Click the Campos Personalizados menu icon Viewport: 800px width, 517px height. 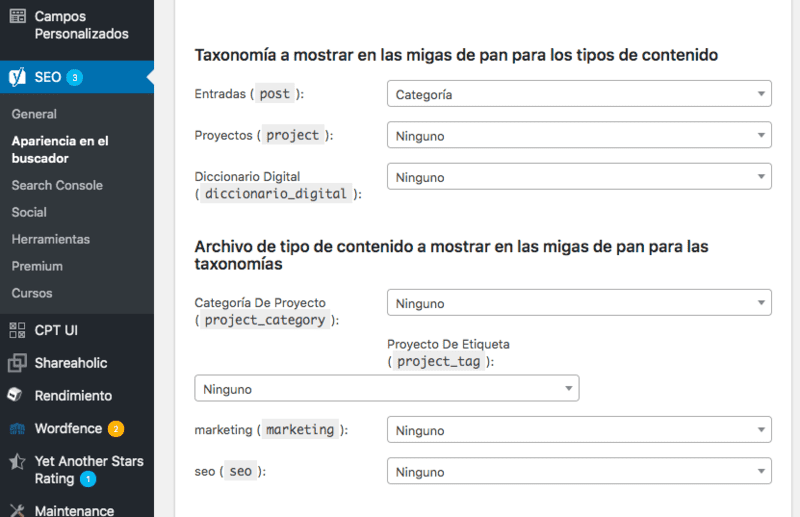click(x=17, y=17)
